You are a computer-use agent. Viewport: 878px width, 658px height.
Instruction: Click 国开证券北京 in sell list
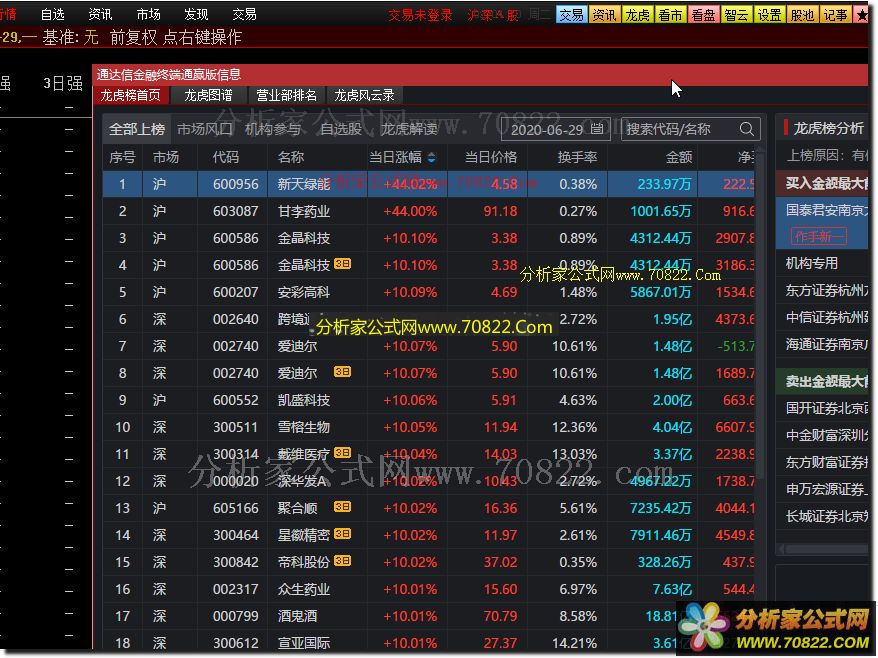pyautogui.click(x=826, y=408)
